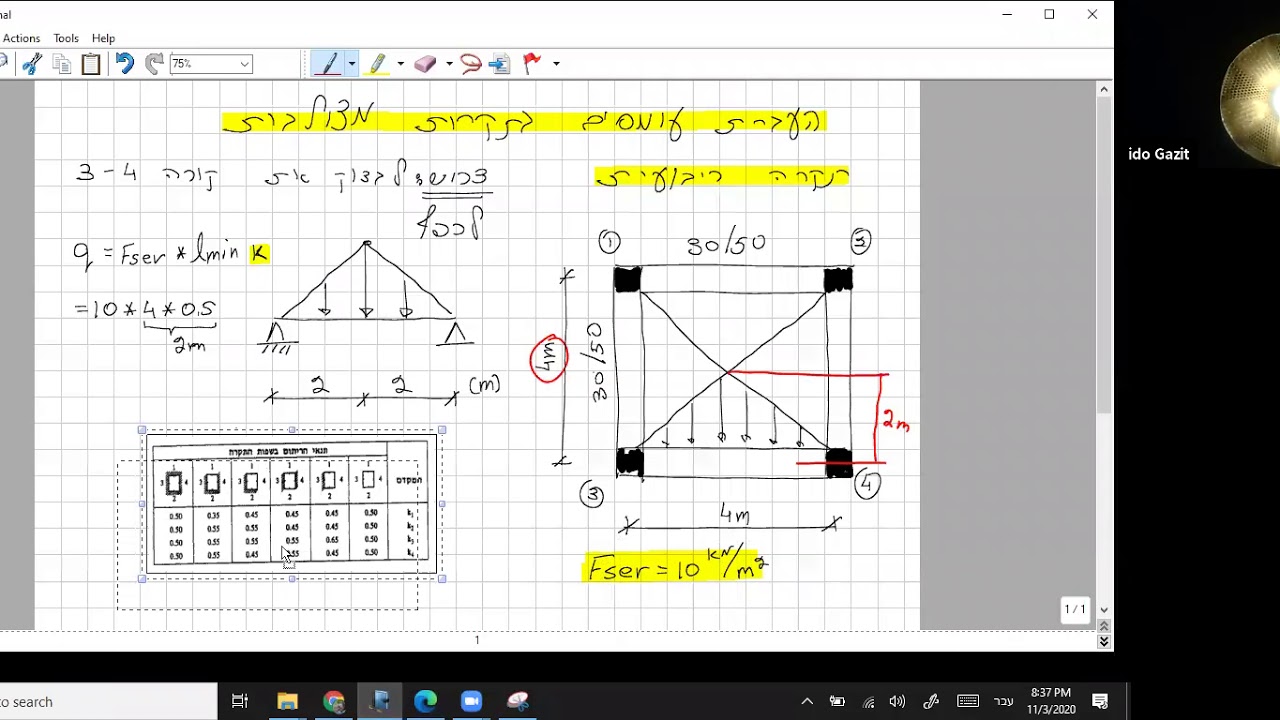Click the 1 / 1 page indicator
Screen dimensions: 1280x720
pyautogui.click(x=1075, y=609)
